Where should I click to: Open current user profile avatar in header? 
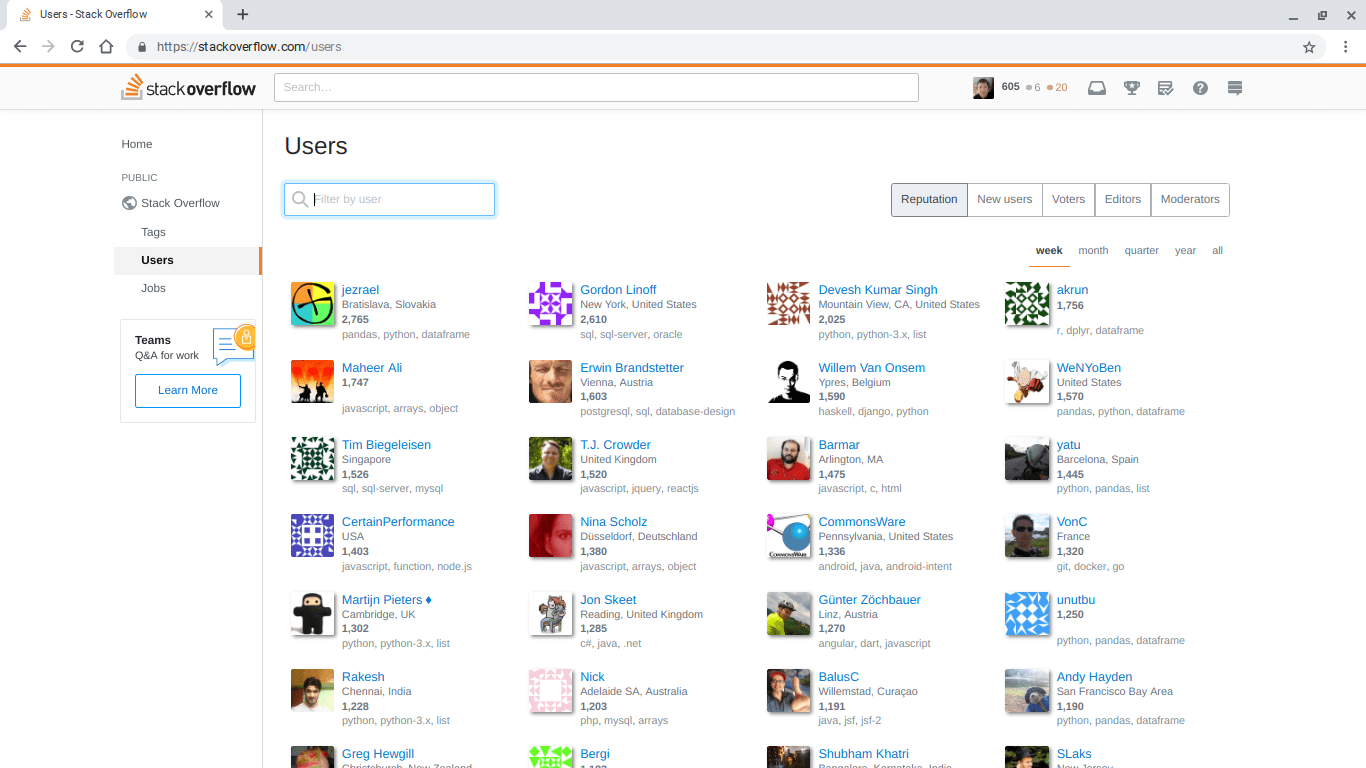pyautogui.click(x=983, y=88)
